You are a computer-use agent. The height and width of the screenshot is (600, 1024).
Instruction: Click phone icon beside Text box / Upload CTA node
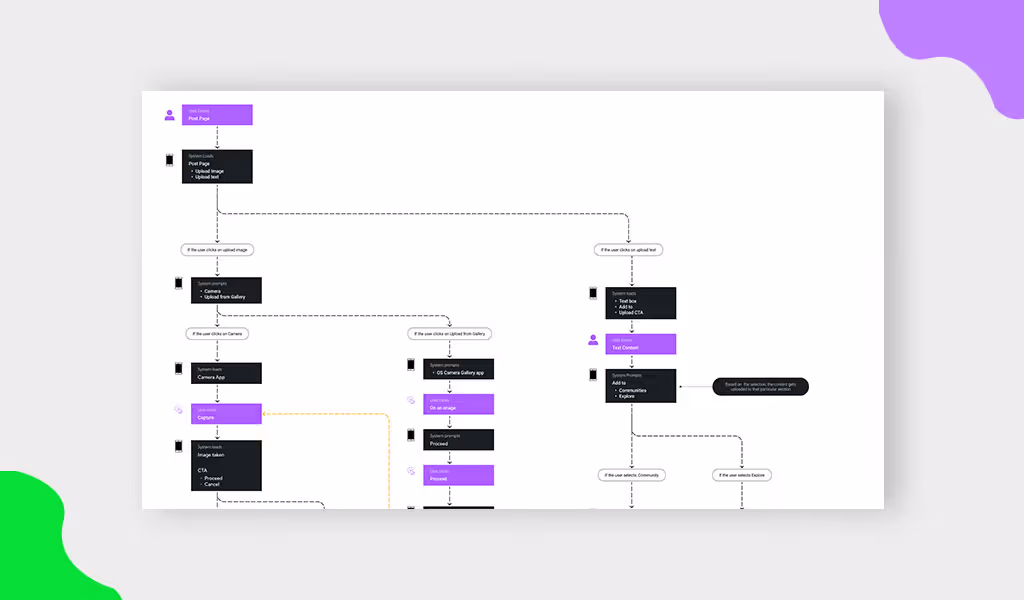pos(593,293)
